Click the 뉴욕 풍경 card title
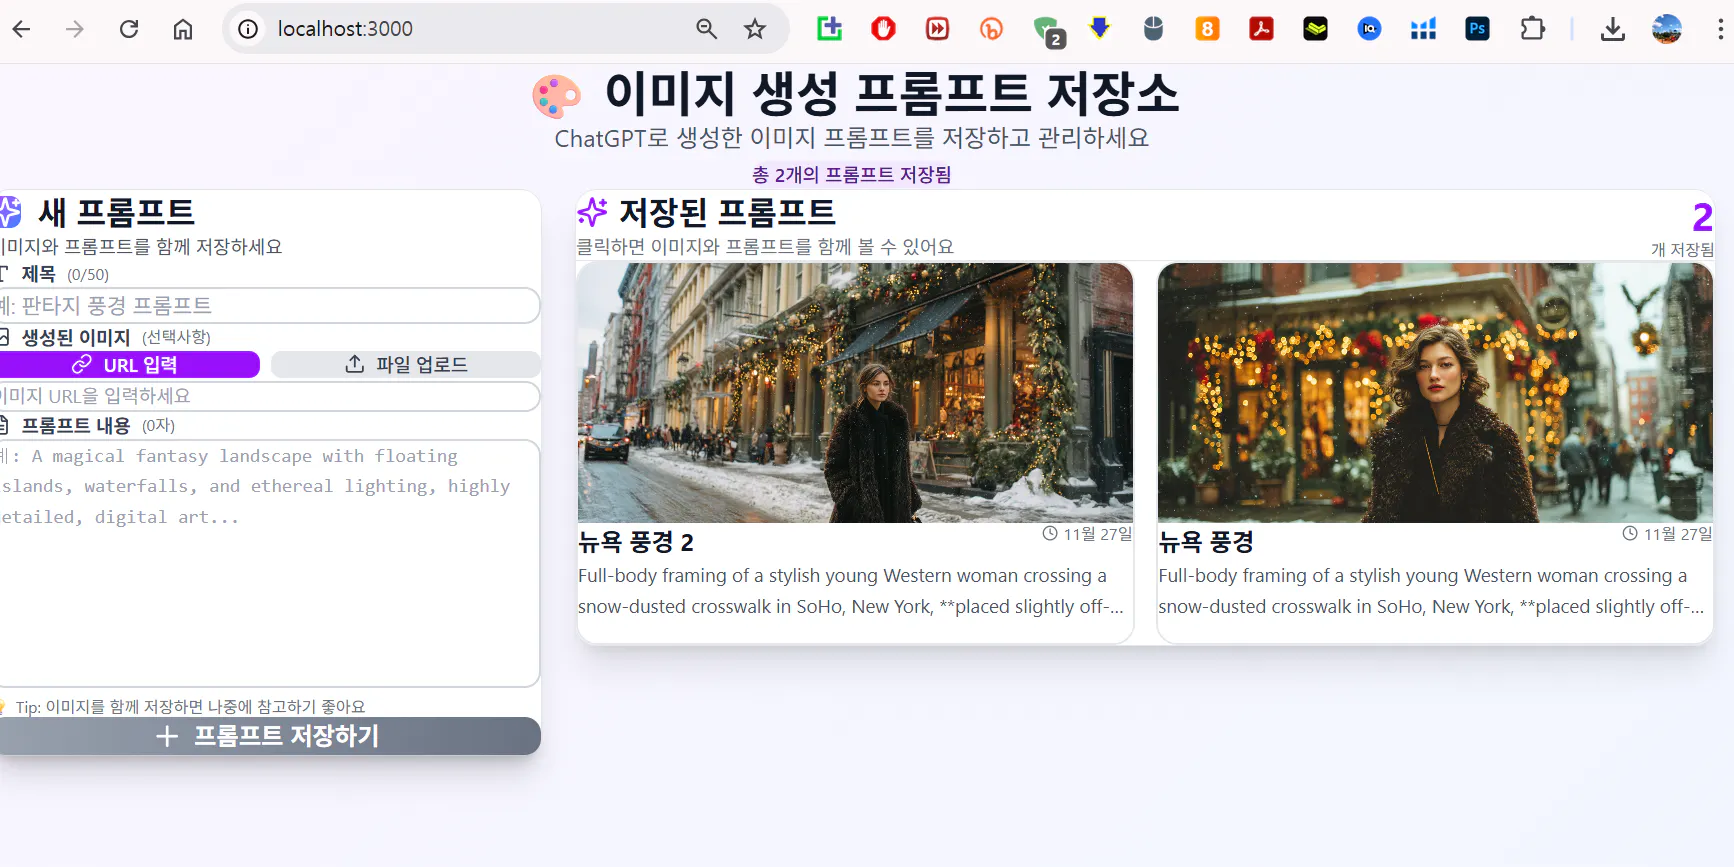The image size is (1734, 867). [x=1206, y=542]
